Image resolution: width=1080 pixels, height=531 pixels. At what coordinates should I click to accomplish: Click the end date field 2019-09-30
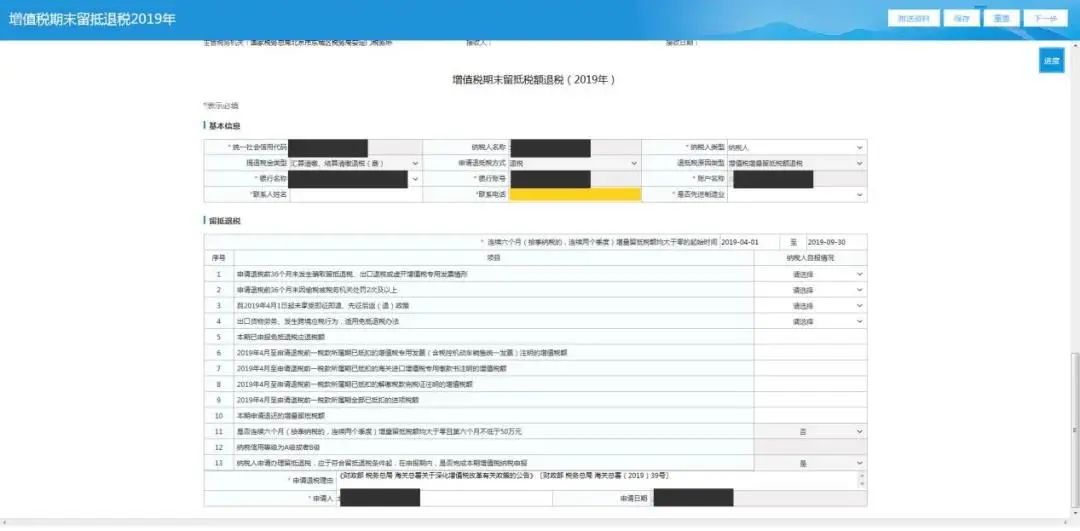point(836,242)
